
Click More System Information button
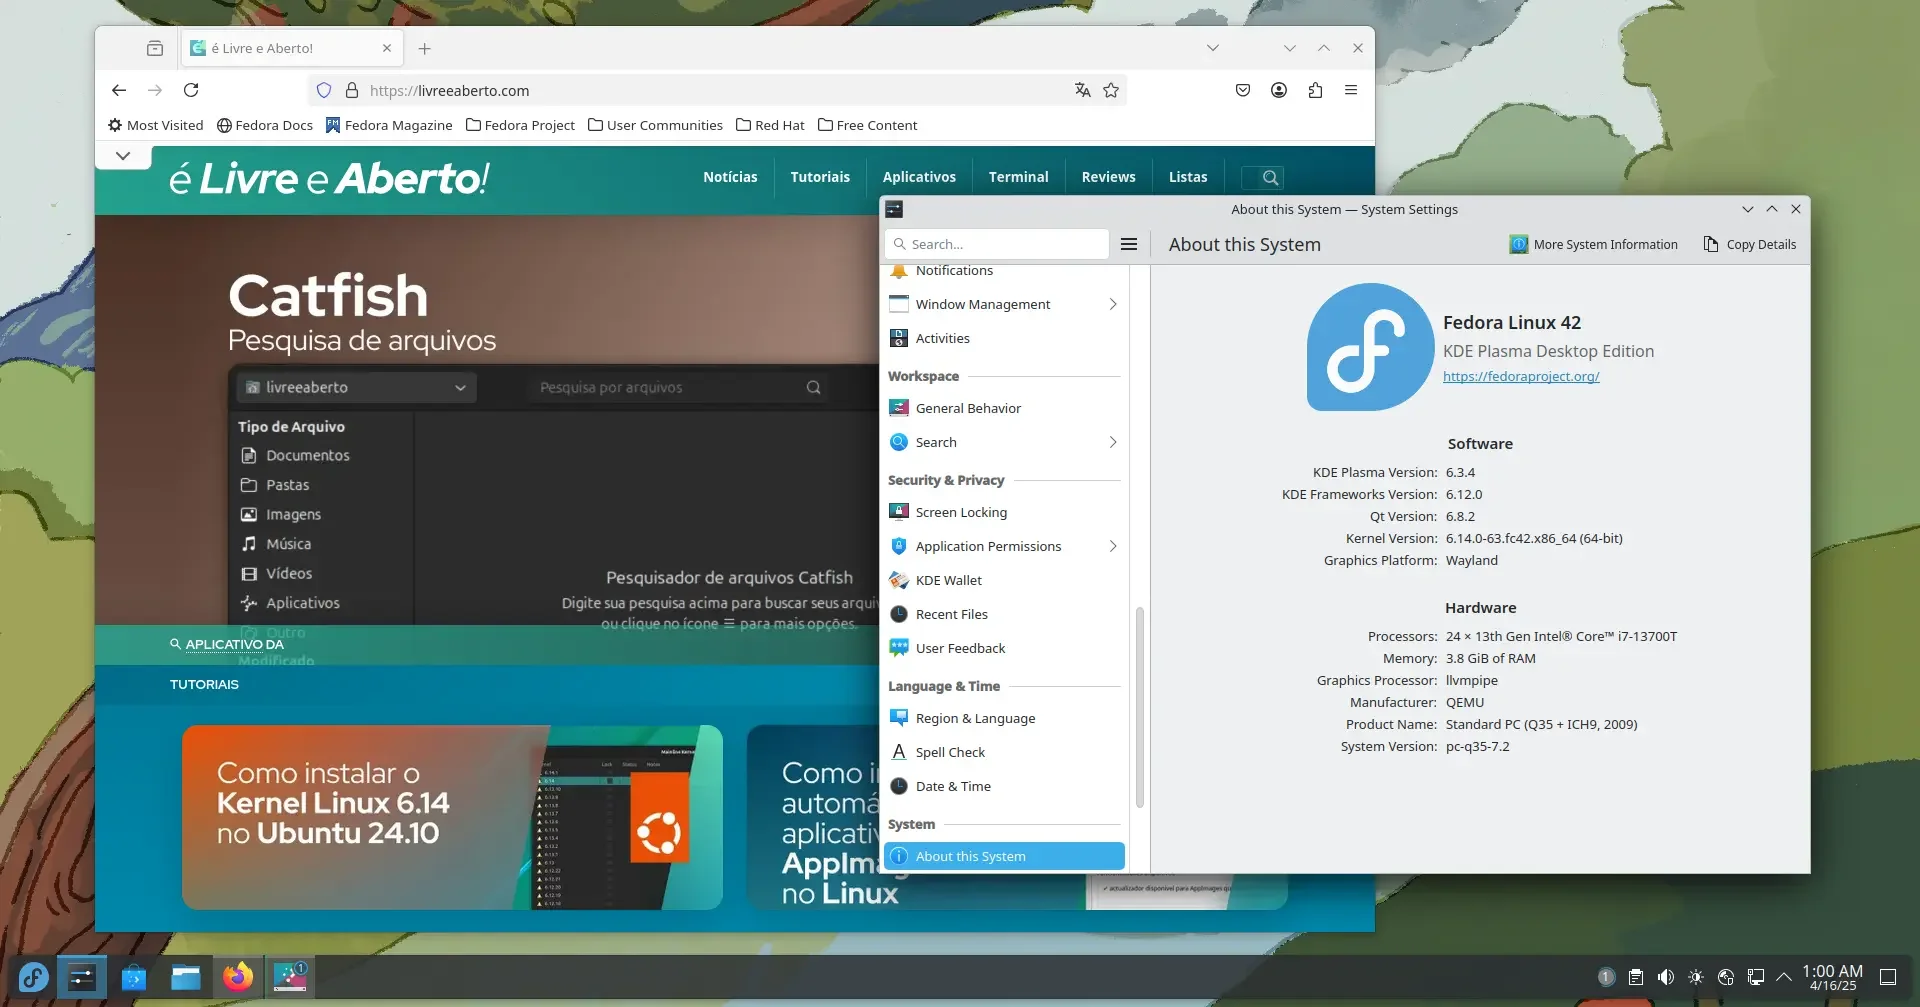coord(1594,244)
